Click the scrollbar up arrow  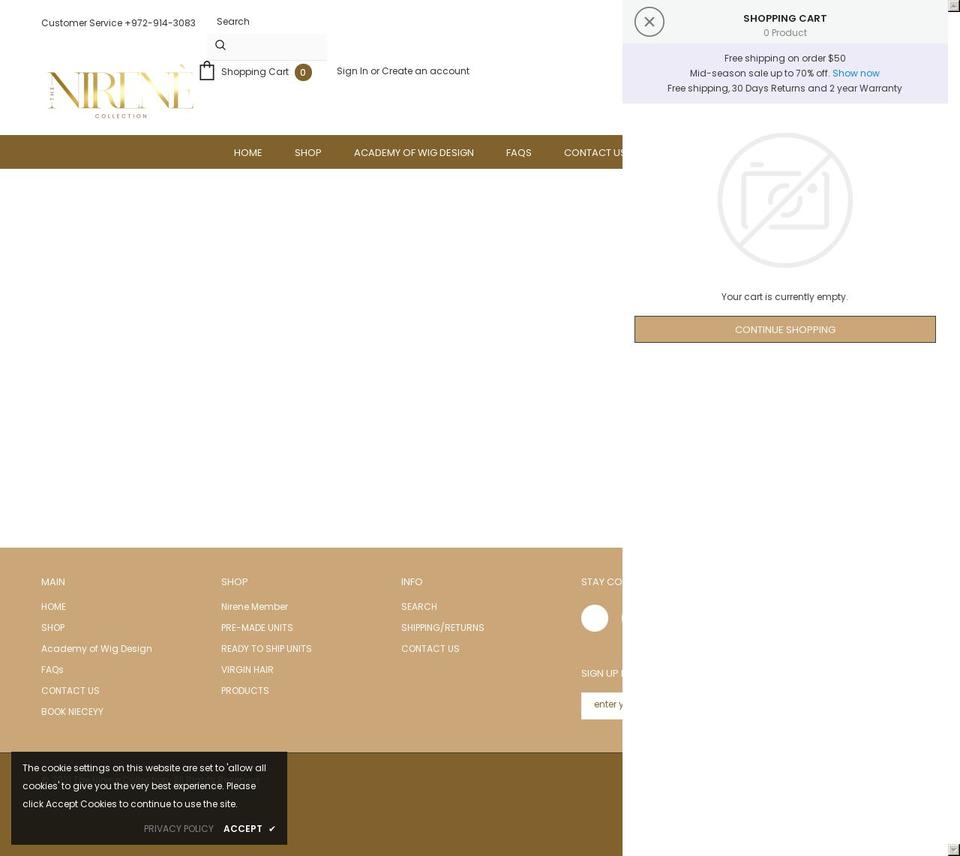pyautogui.click(x=954, y=6)
